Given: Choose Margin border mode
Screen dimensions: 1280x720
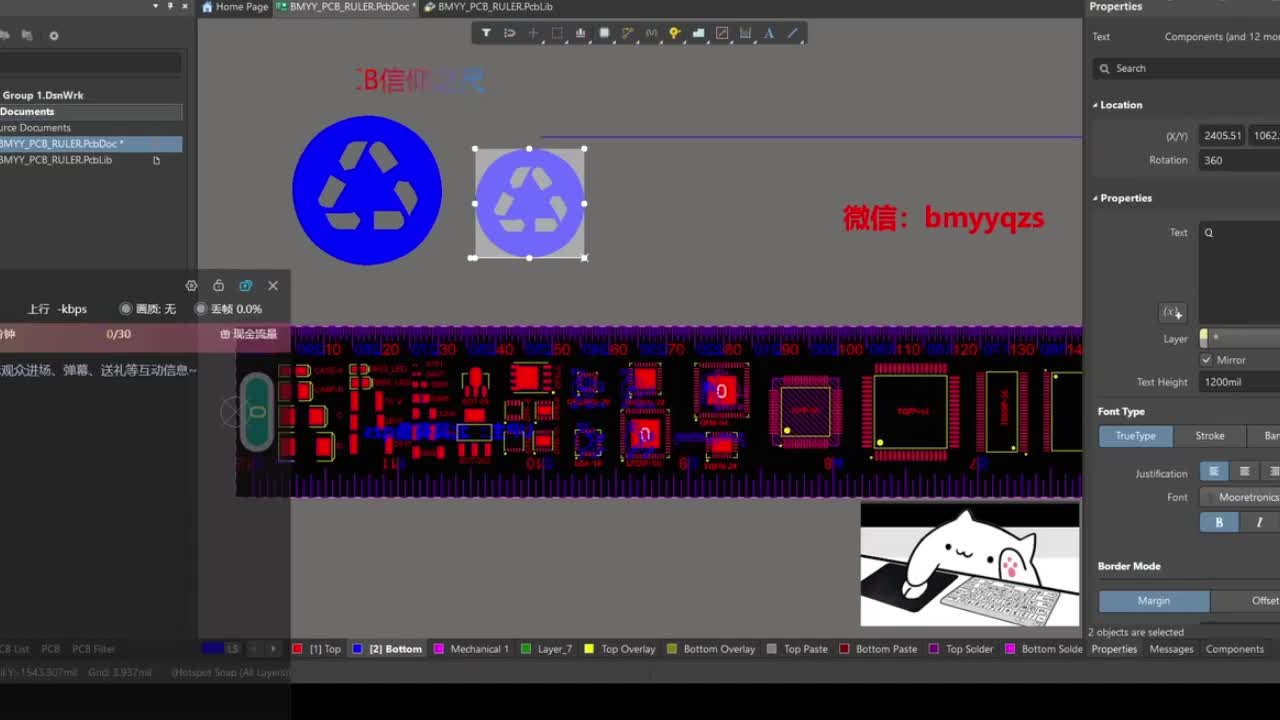Looking at the screenshot, I should click(x=1154, y=601).
